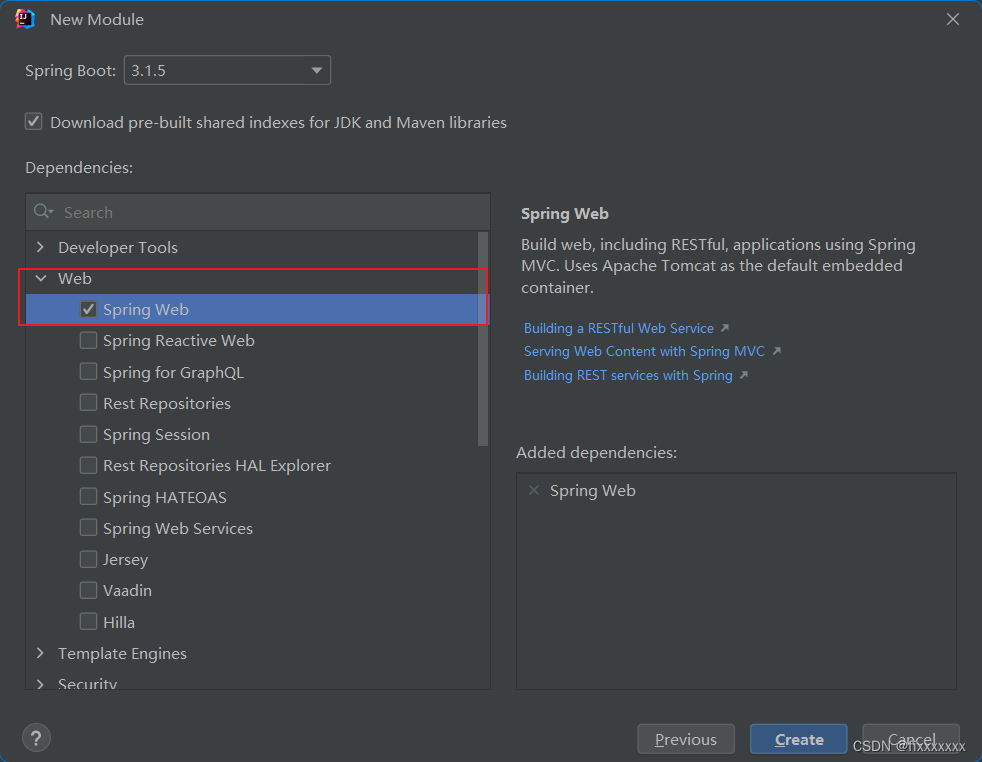Screen dimensions: 982x762
Task: Open Building REST services with Spring link
Action: [x=628, y=375]
